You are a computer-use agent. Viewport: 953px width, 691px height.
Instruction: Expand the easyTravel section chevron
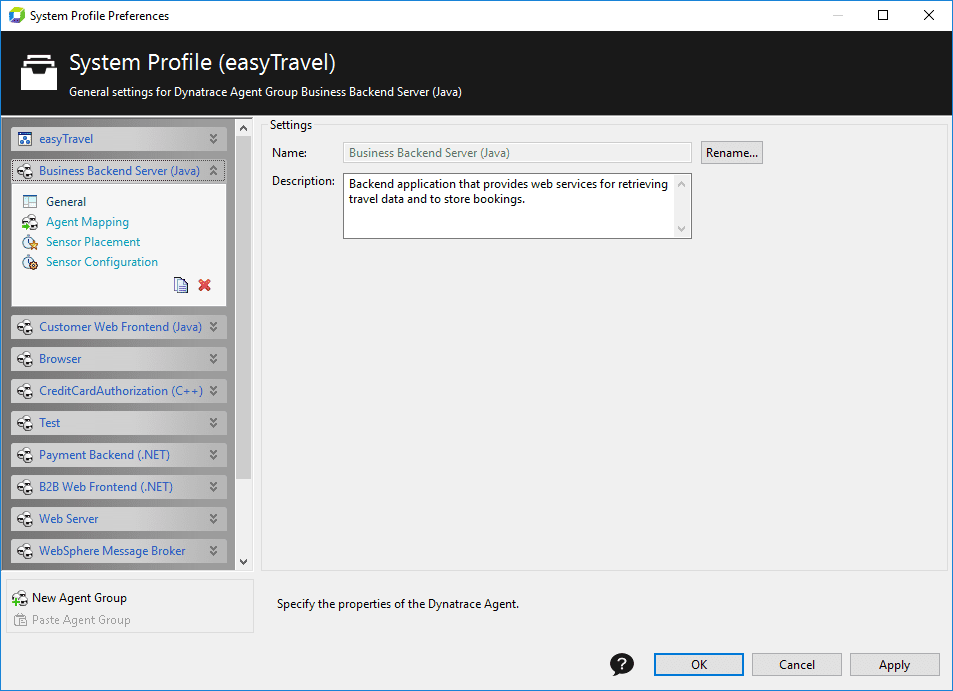coord(213,139)
